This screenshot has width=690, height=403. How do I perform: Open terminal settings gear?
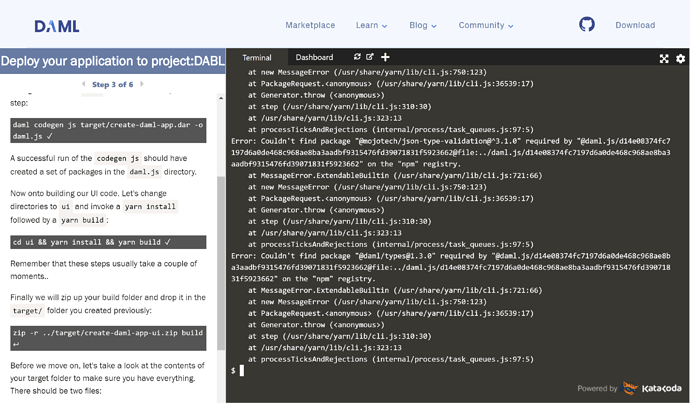680,59
